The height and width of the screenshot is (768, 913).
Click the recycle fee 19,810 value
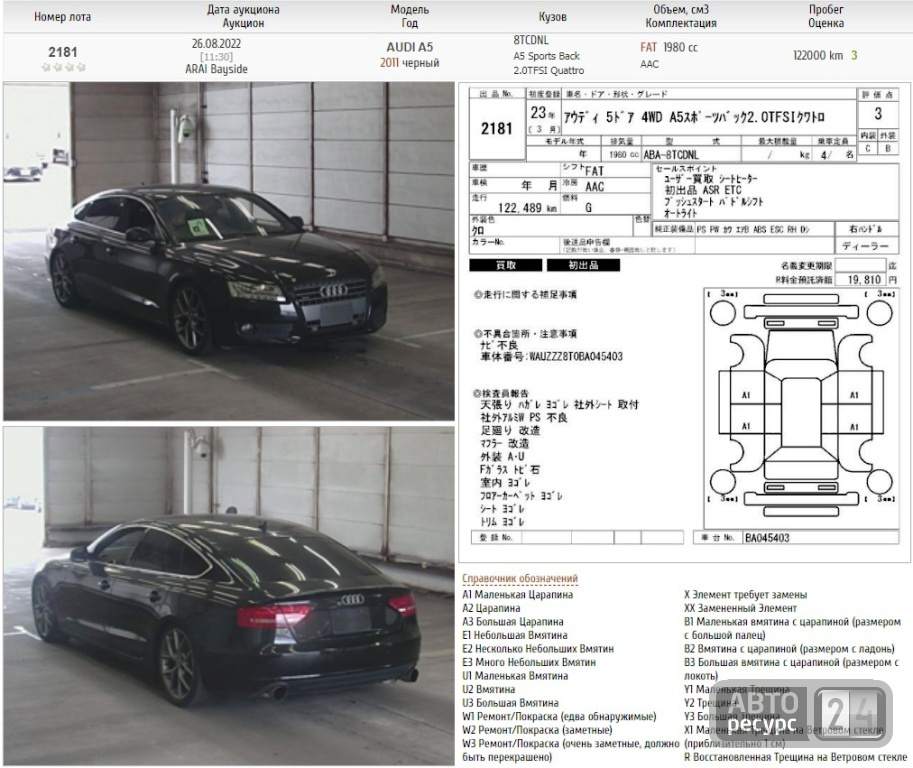tap(864, 279)
